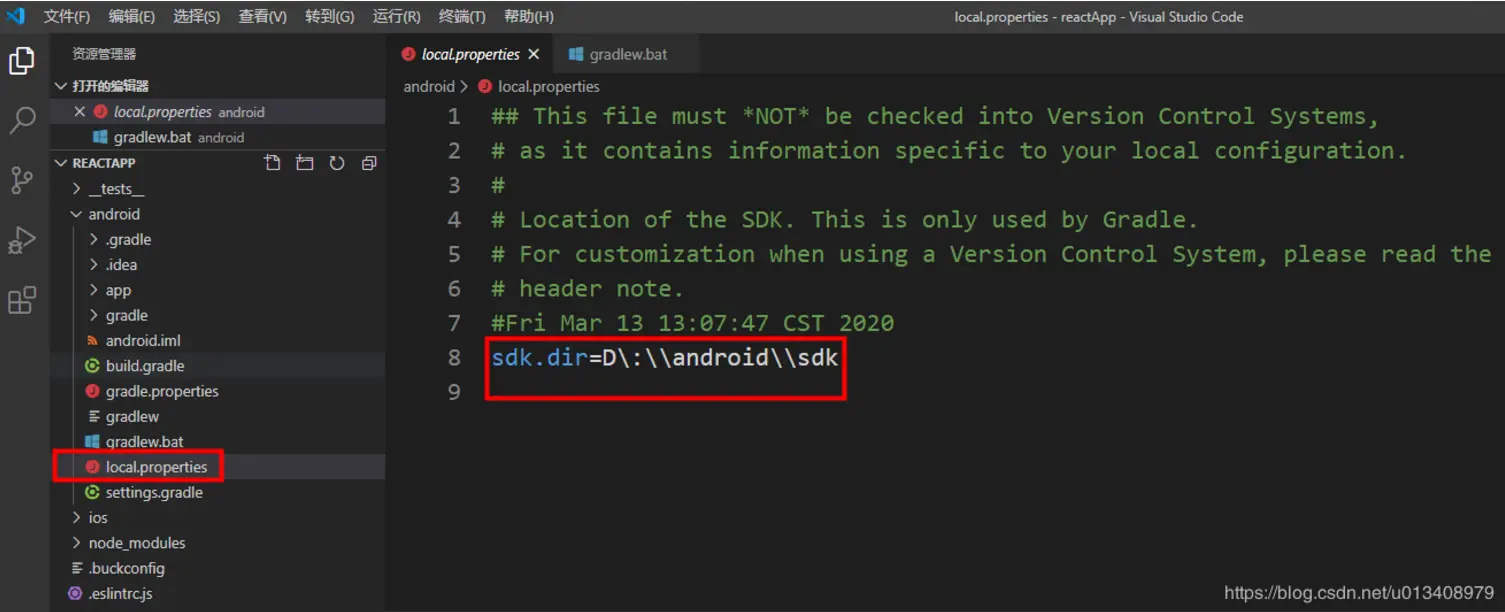Open the 文件(F) menu

(x=67, y=17)
